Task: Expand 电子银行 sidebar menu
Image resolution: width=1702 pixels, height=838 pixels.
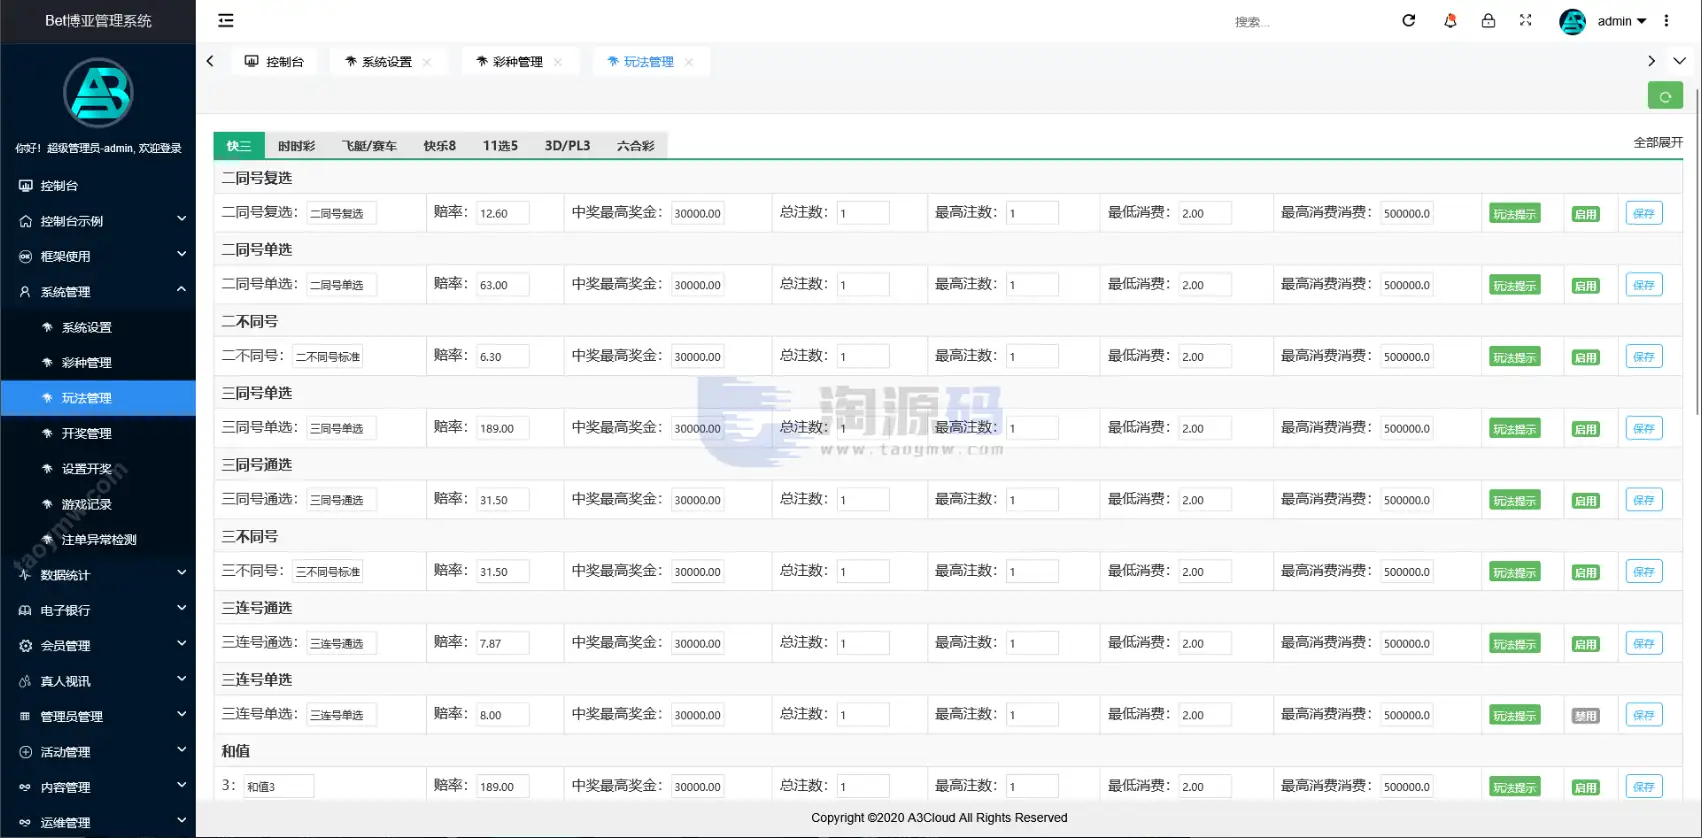Action: pyautogui.click(x=181, y=608)
